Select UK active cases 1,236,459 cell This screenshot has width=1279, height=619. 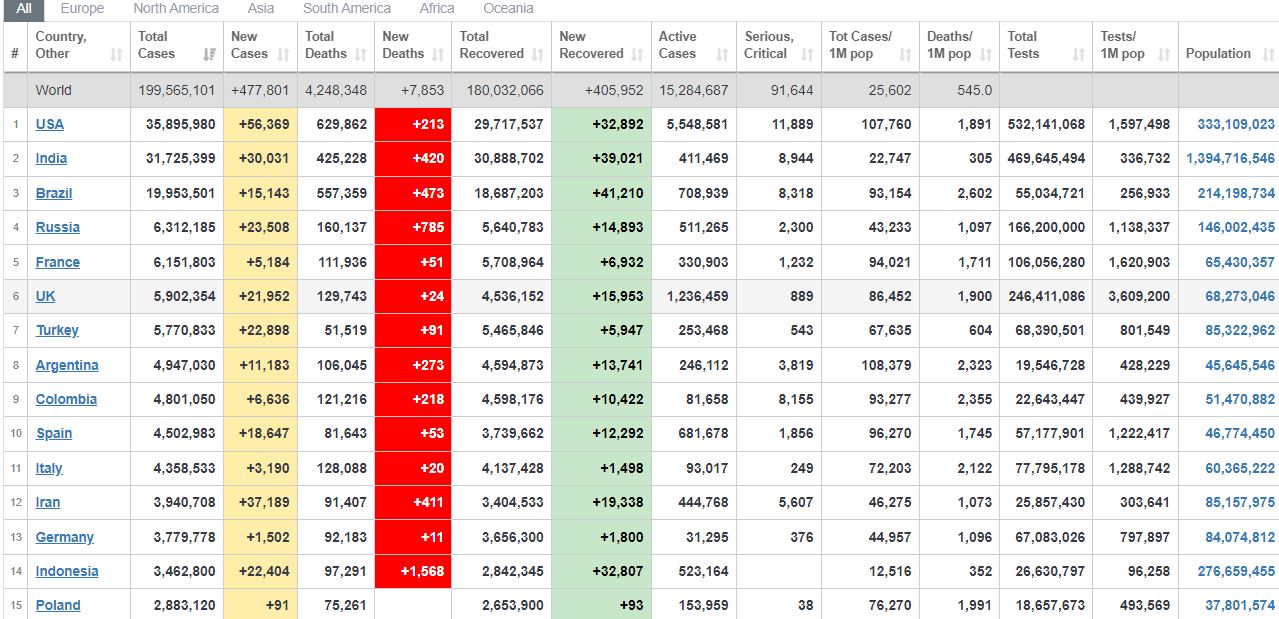694,296
